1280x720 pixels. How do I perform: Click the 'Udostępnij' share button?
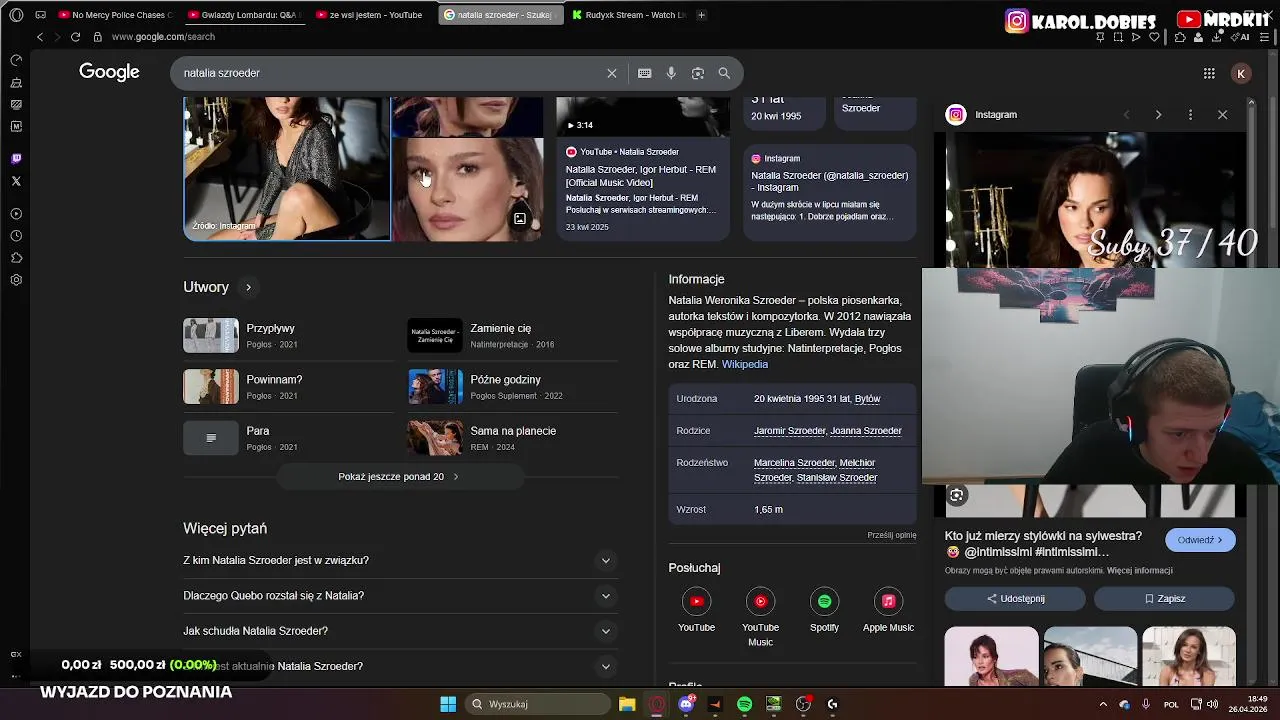(1015, 598)
